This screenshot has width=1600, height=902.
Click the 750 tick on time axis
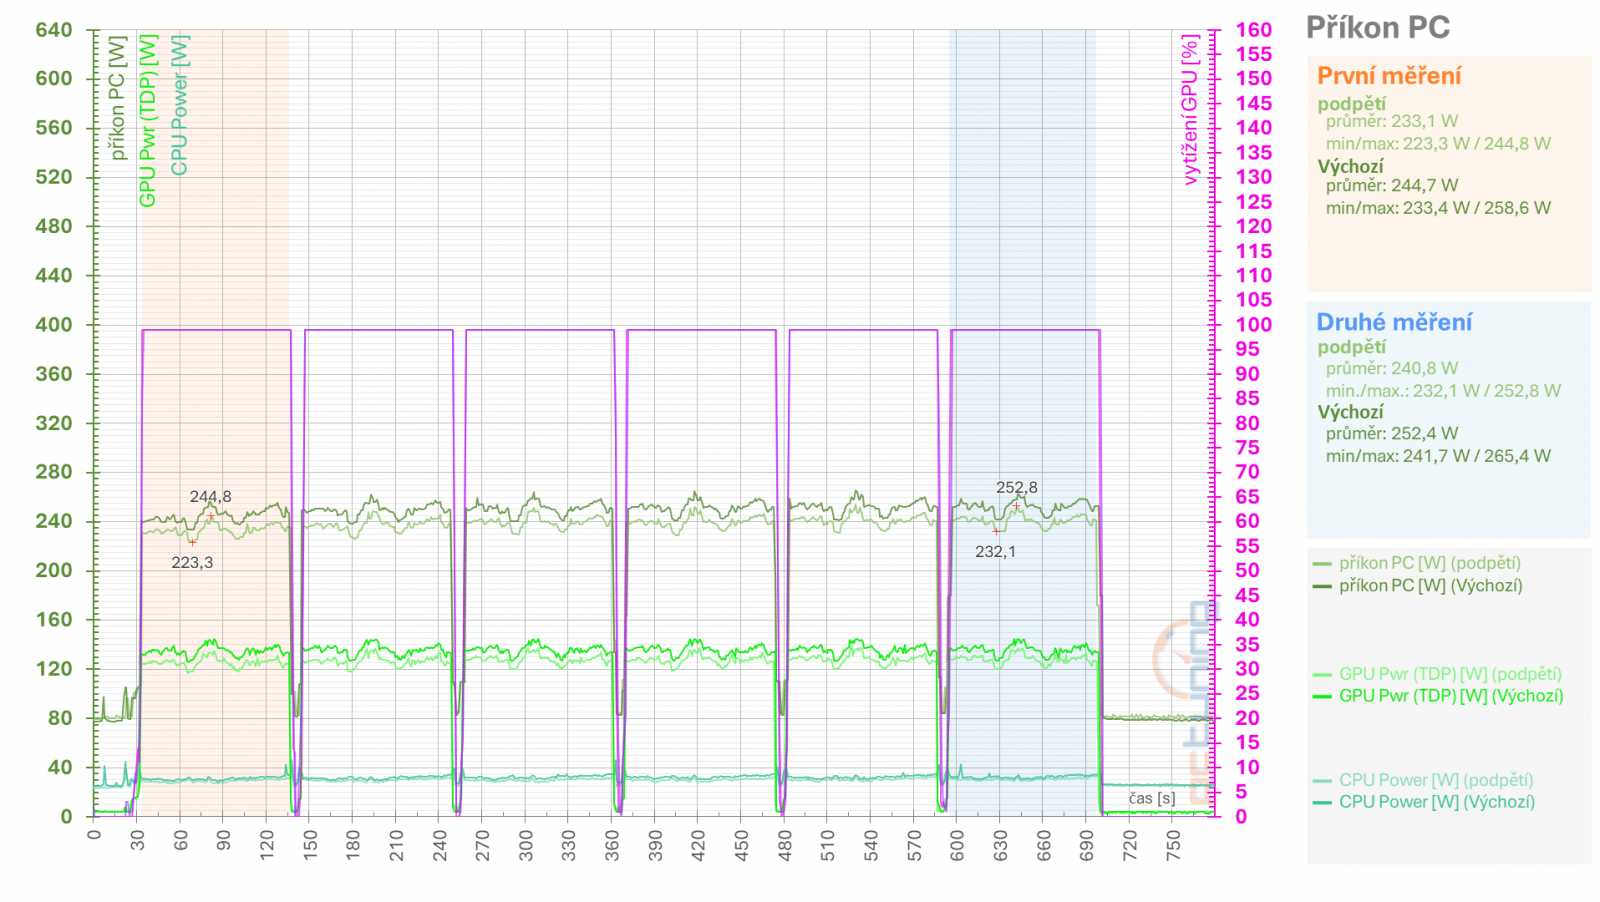[x=1174, y=845]
